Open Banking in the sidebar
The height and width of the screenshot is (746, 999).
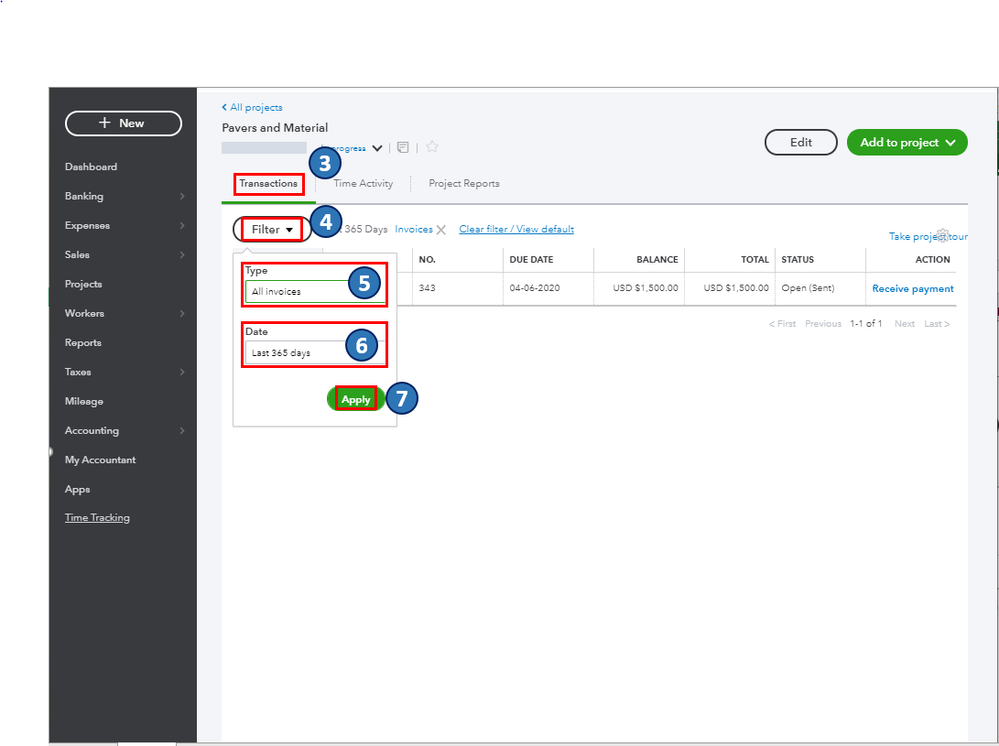[x=84, y=196]
